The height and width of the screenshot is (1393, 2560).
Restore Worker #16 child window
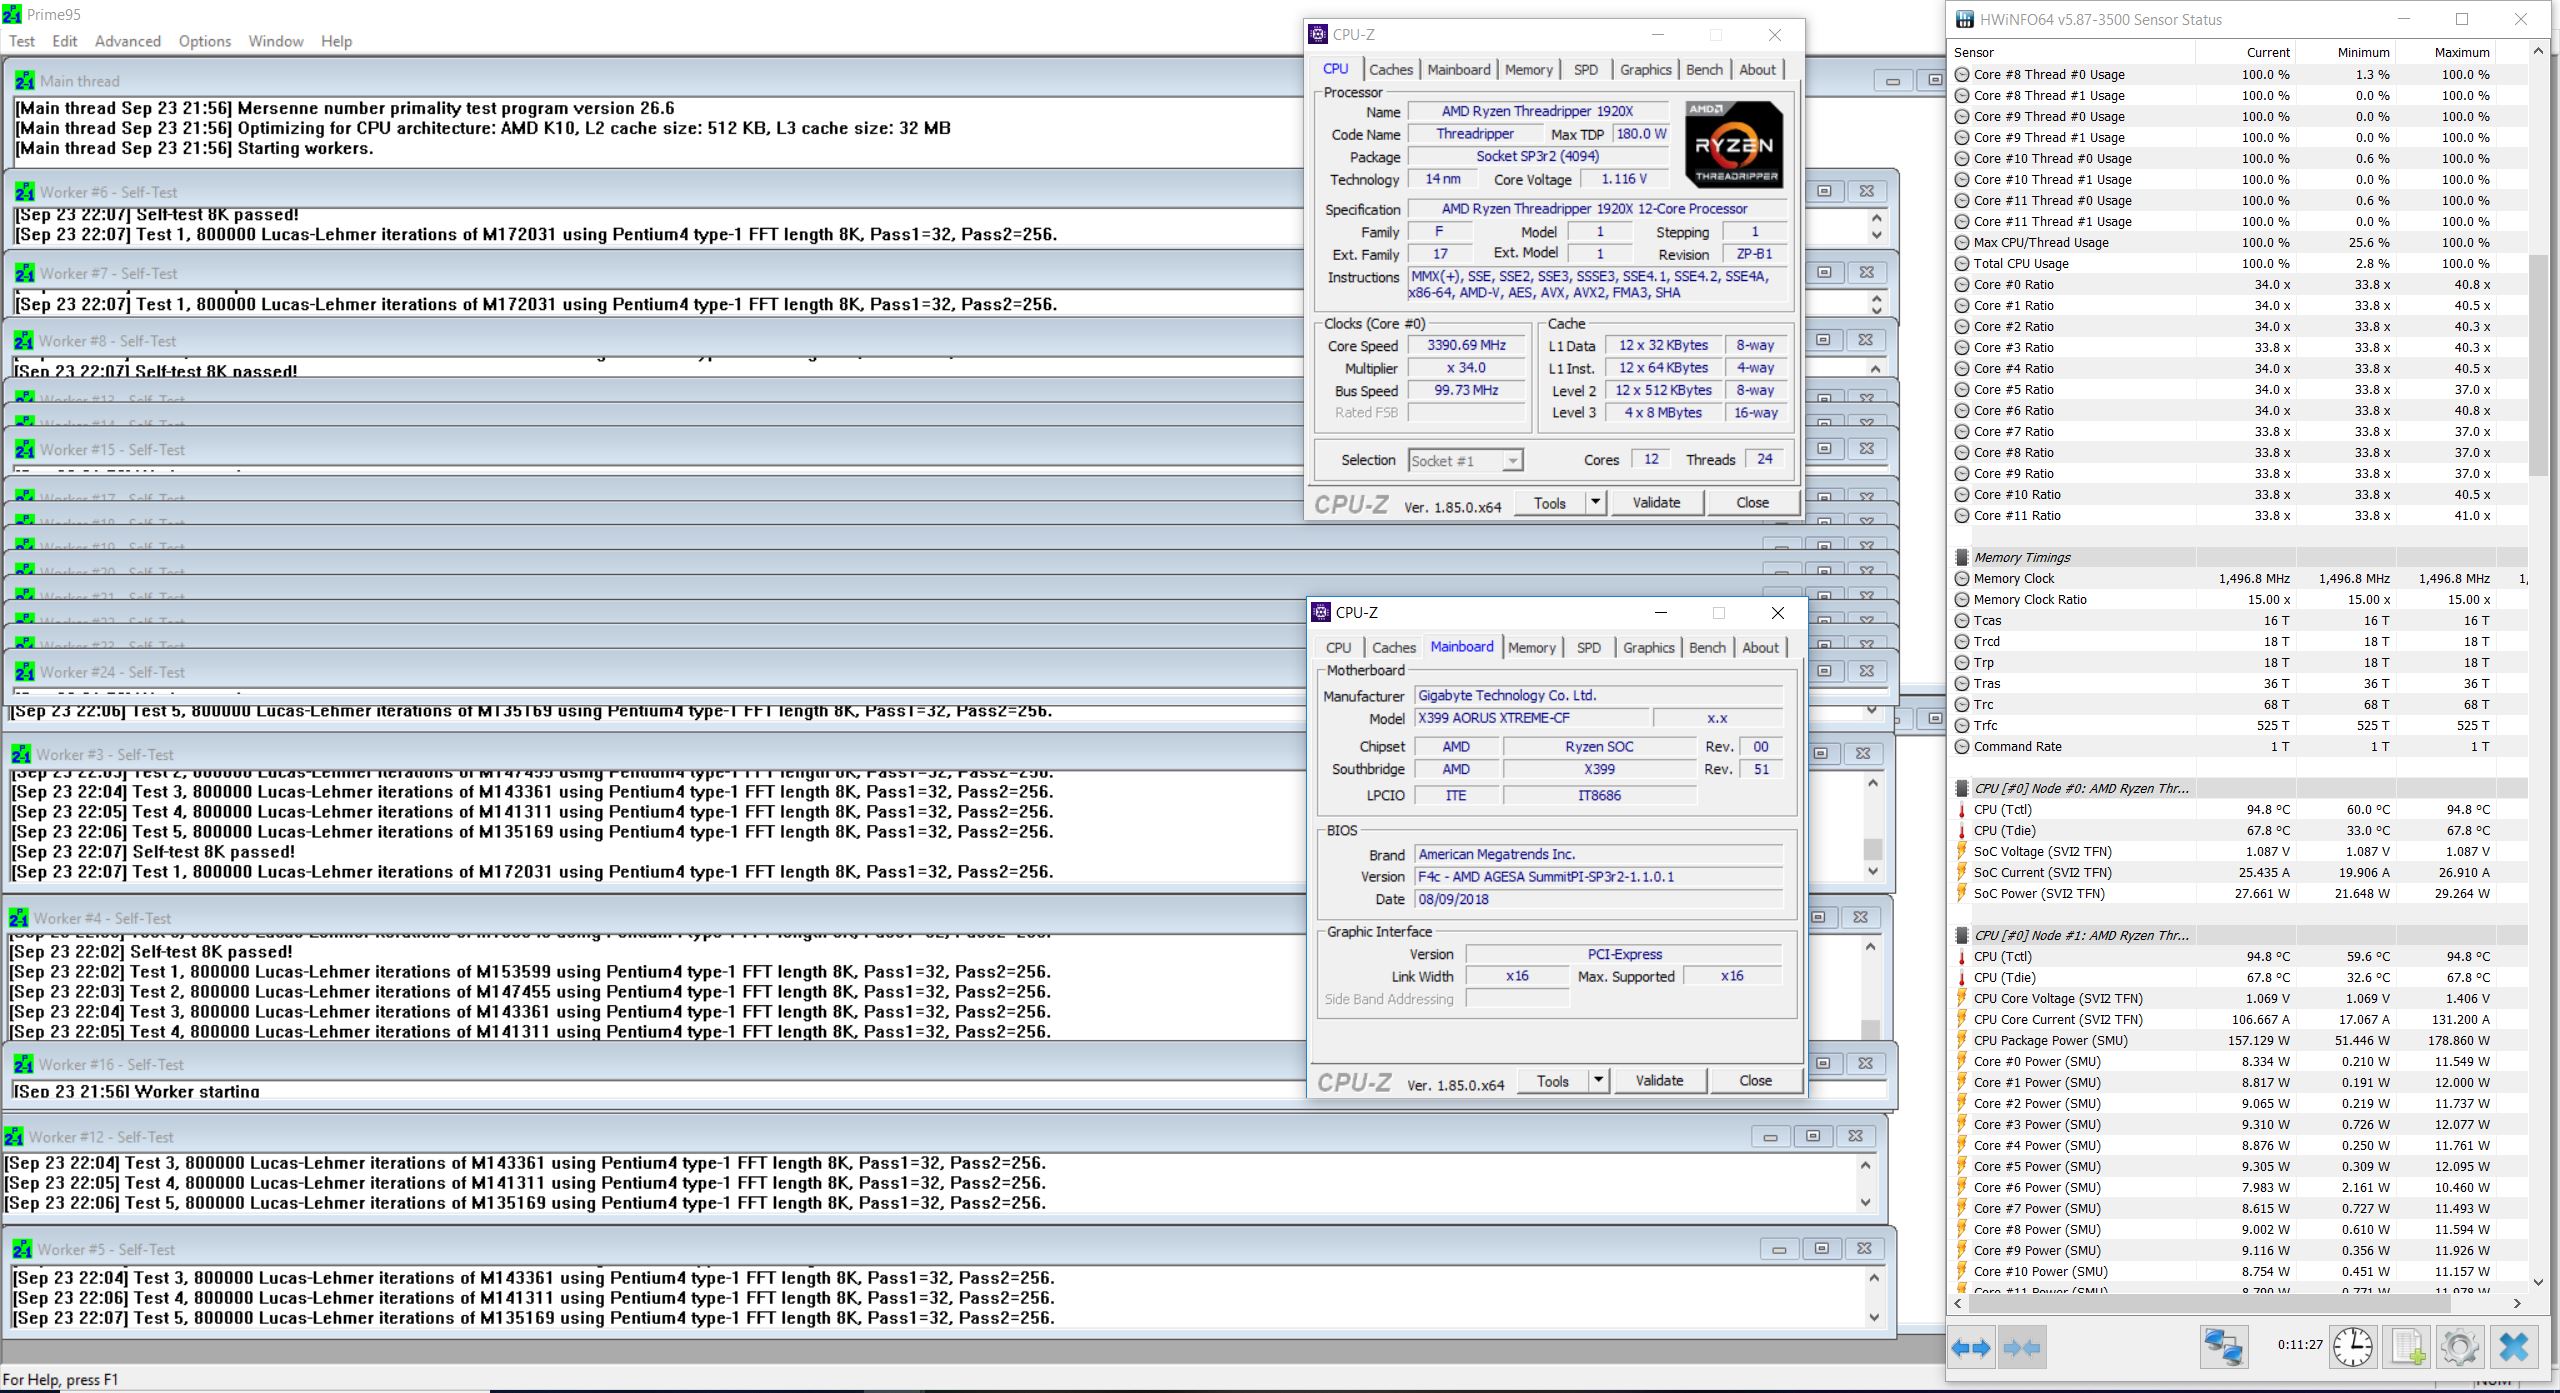pos(1823,1063)
